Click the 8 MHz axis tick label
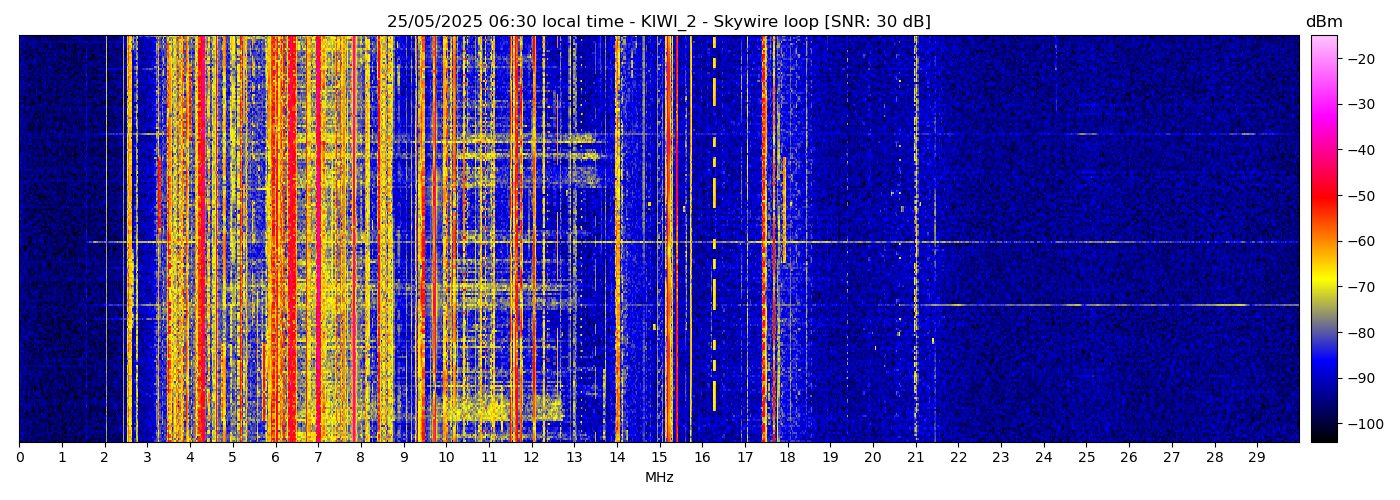The height and width of the screenshot is (500, 1400). 360,457
